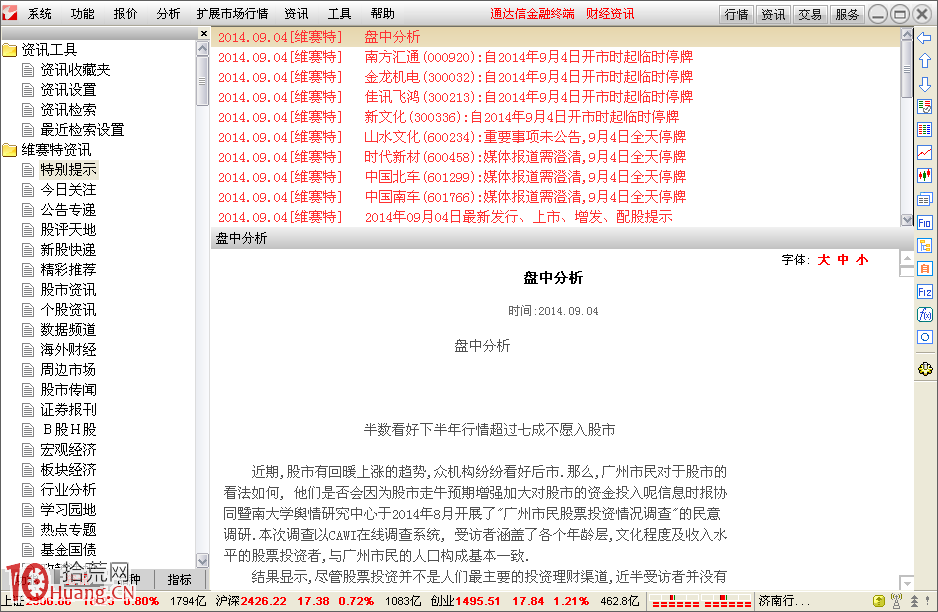Open the 分析 menu
Screen dimensions: 938x612
pos(168,14)
